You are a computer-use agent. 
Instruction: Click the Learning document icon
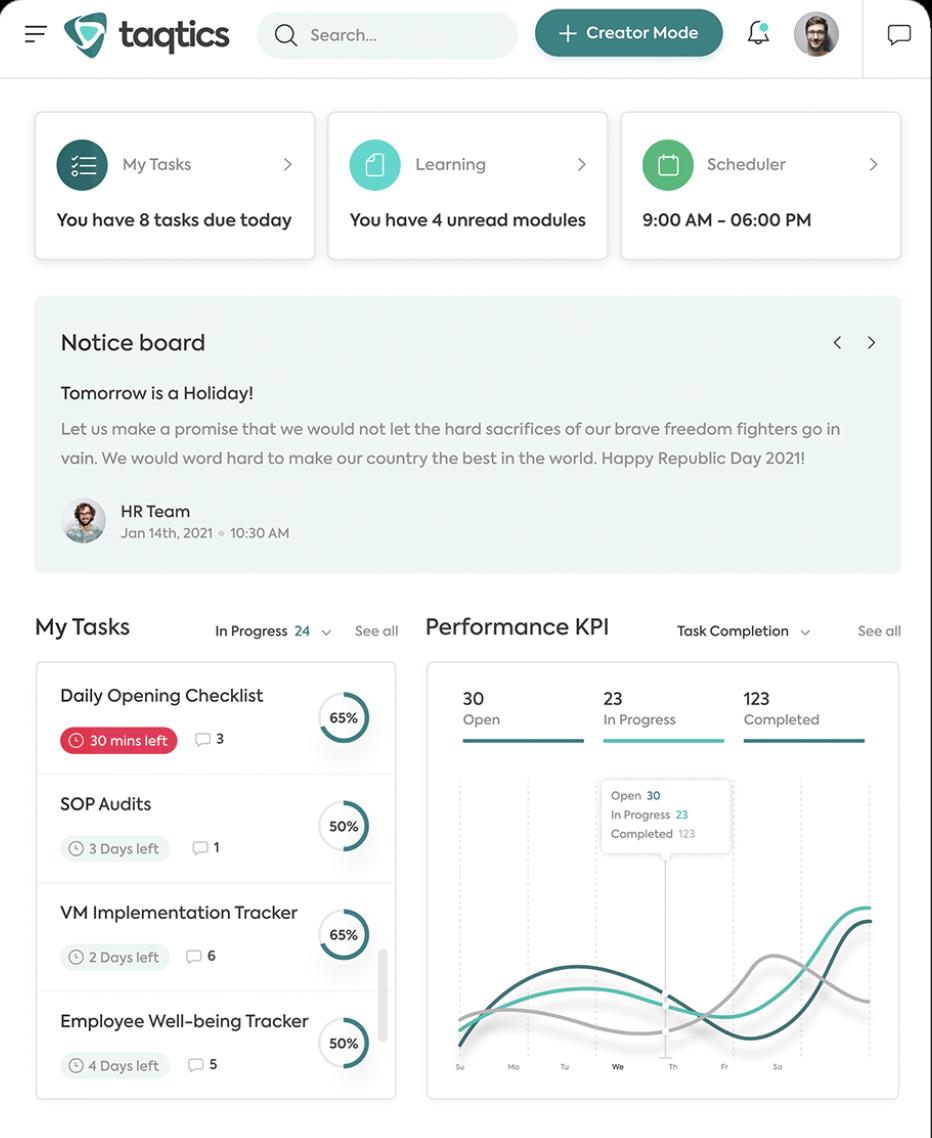click(375, 165)
